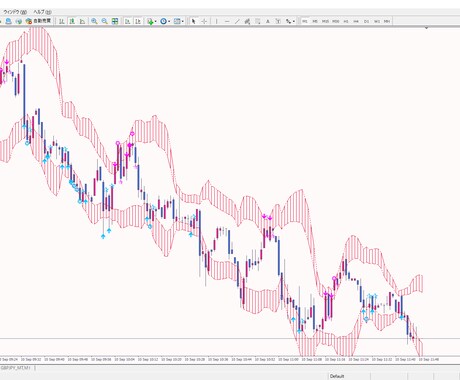Screen dimensions: 460x380
Task: Select the vertical line drawing tool
Action: tap(217, 21)
